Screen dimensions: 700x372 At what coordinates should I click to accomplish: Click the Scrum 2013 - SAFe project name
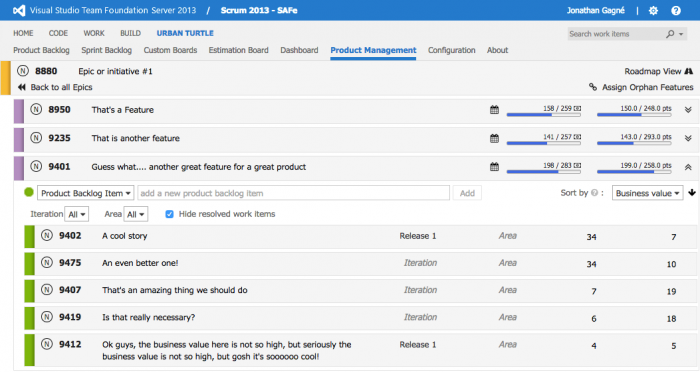[259, 10]
